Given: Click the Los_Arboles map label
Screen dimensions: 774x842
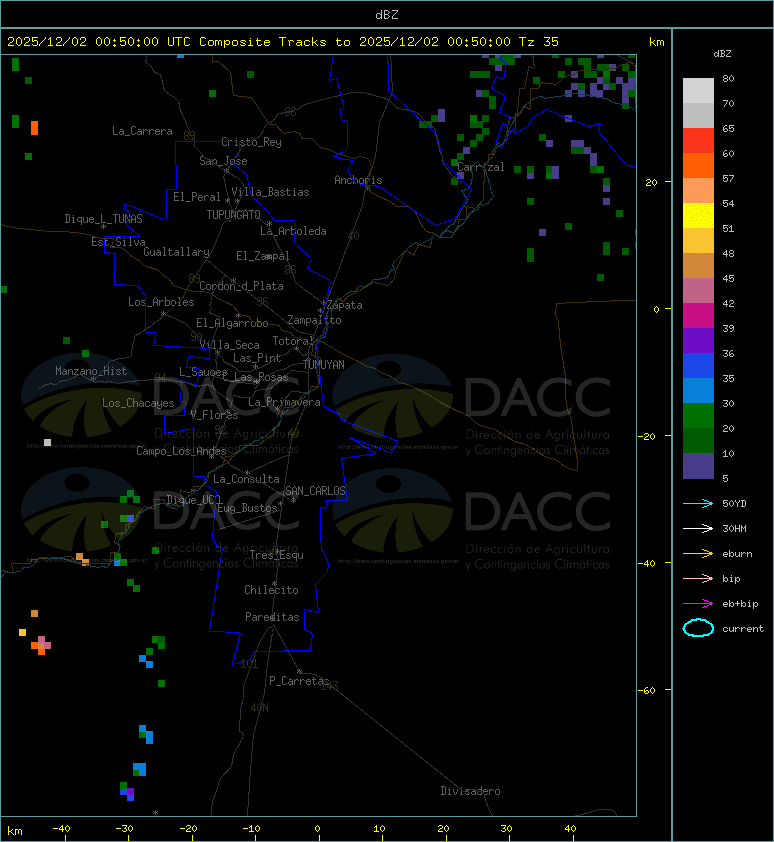Looking at the screenshot, I should [161, 302].
